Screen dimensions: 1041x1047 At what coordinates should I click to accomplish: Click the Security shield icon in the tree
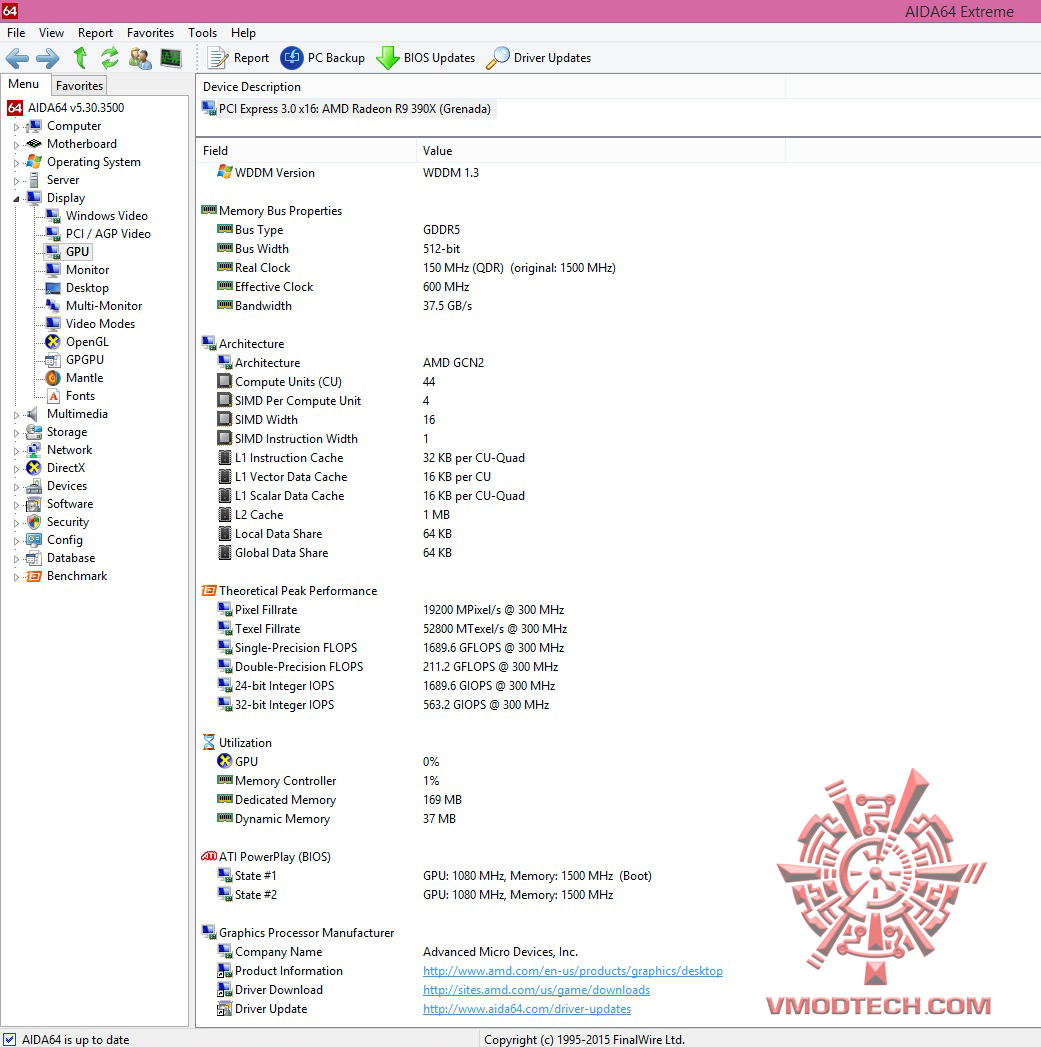(34, 522)
